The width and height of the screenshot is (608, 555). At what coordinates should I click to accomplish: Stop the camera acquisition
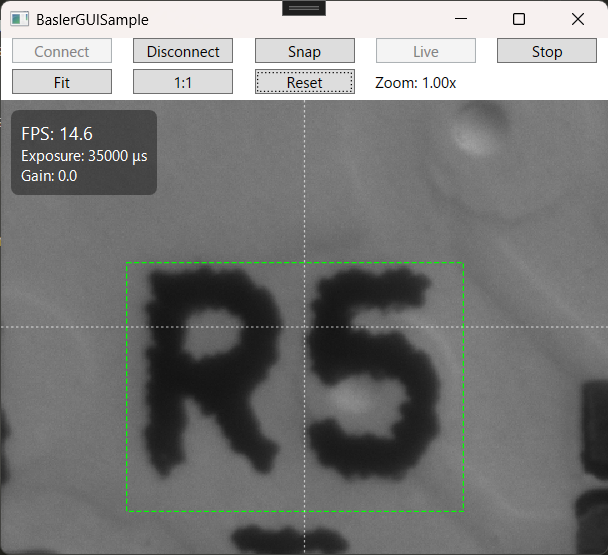(546, 51)
